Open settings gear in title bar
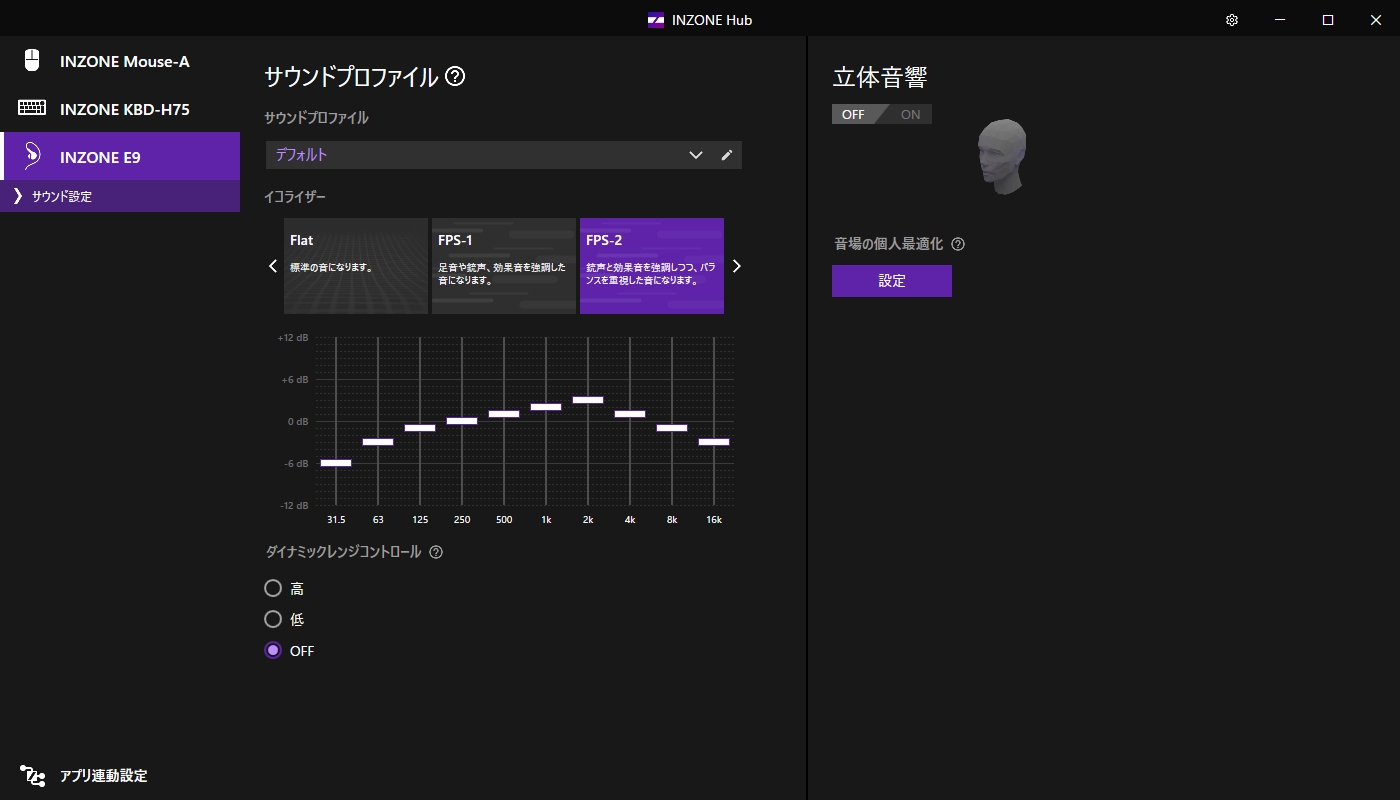This screenshot has width=1400, height=800. 1232,20
